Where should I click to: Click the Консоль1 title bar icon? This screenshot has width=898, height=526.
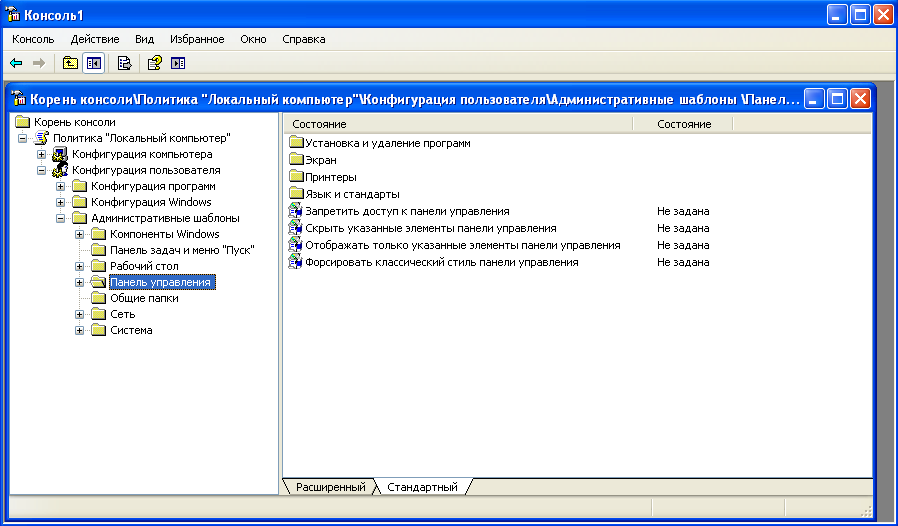[x=13, y=14]
